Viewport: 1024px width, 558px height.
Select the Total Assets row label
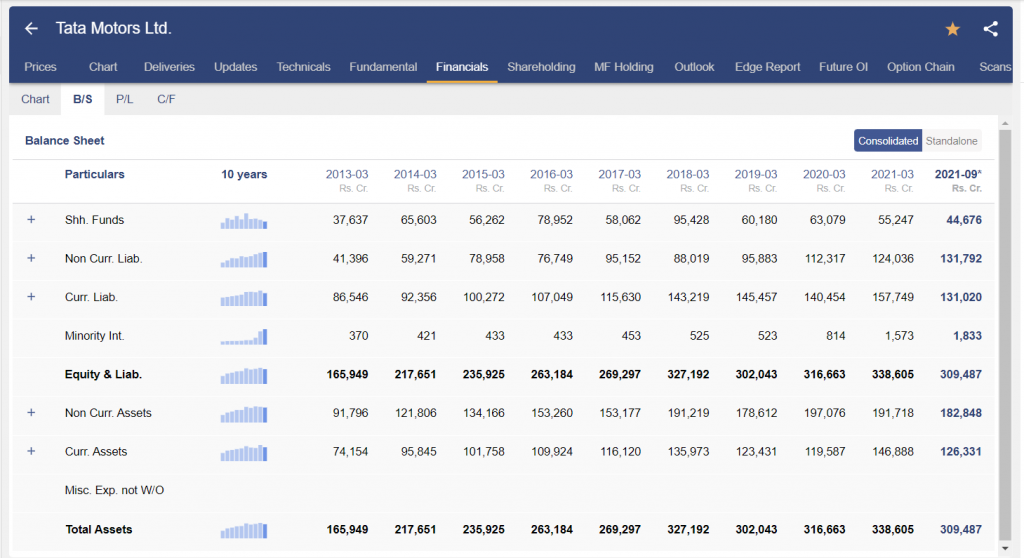[x=99, y=529]
